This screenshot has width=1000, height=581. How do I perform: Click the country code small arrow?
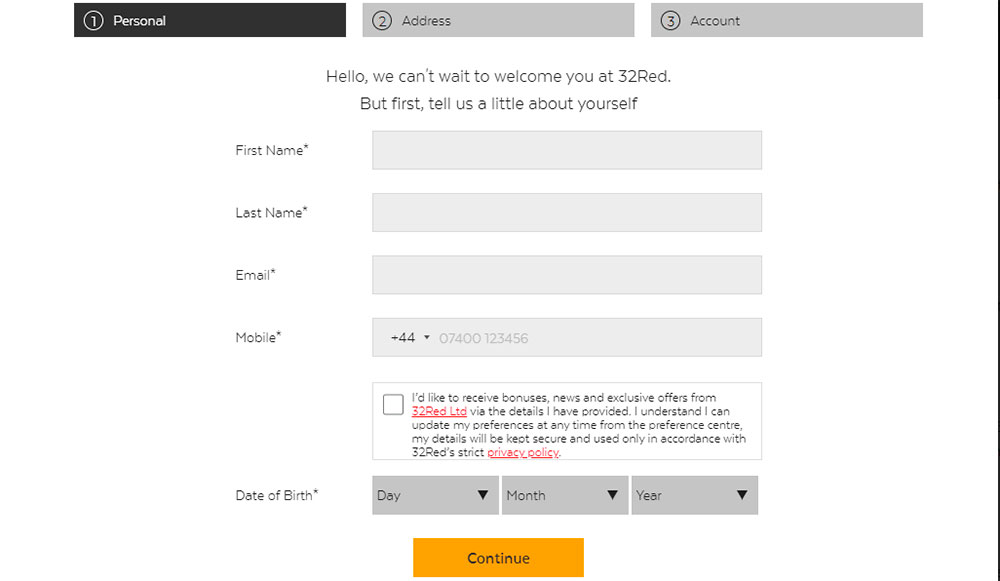point(427,338)
